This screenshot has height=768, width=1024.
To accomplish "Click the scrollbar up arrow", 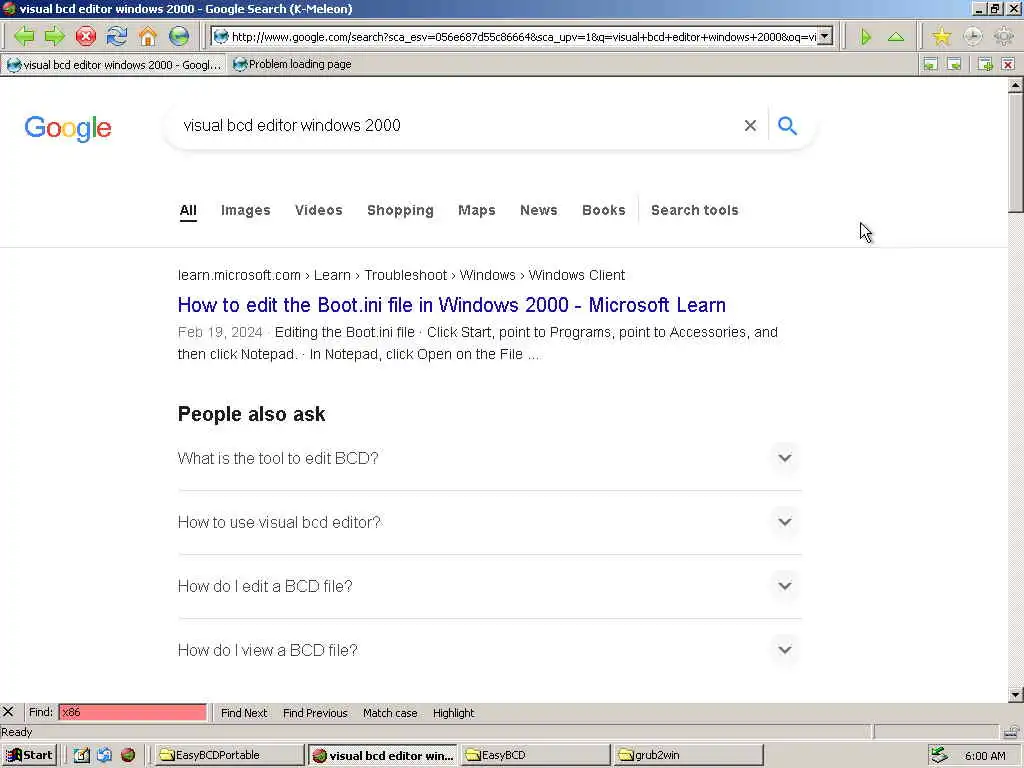I will pyautogui.click(x=1016, y=85).
